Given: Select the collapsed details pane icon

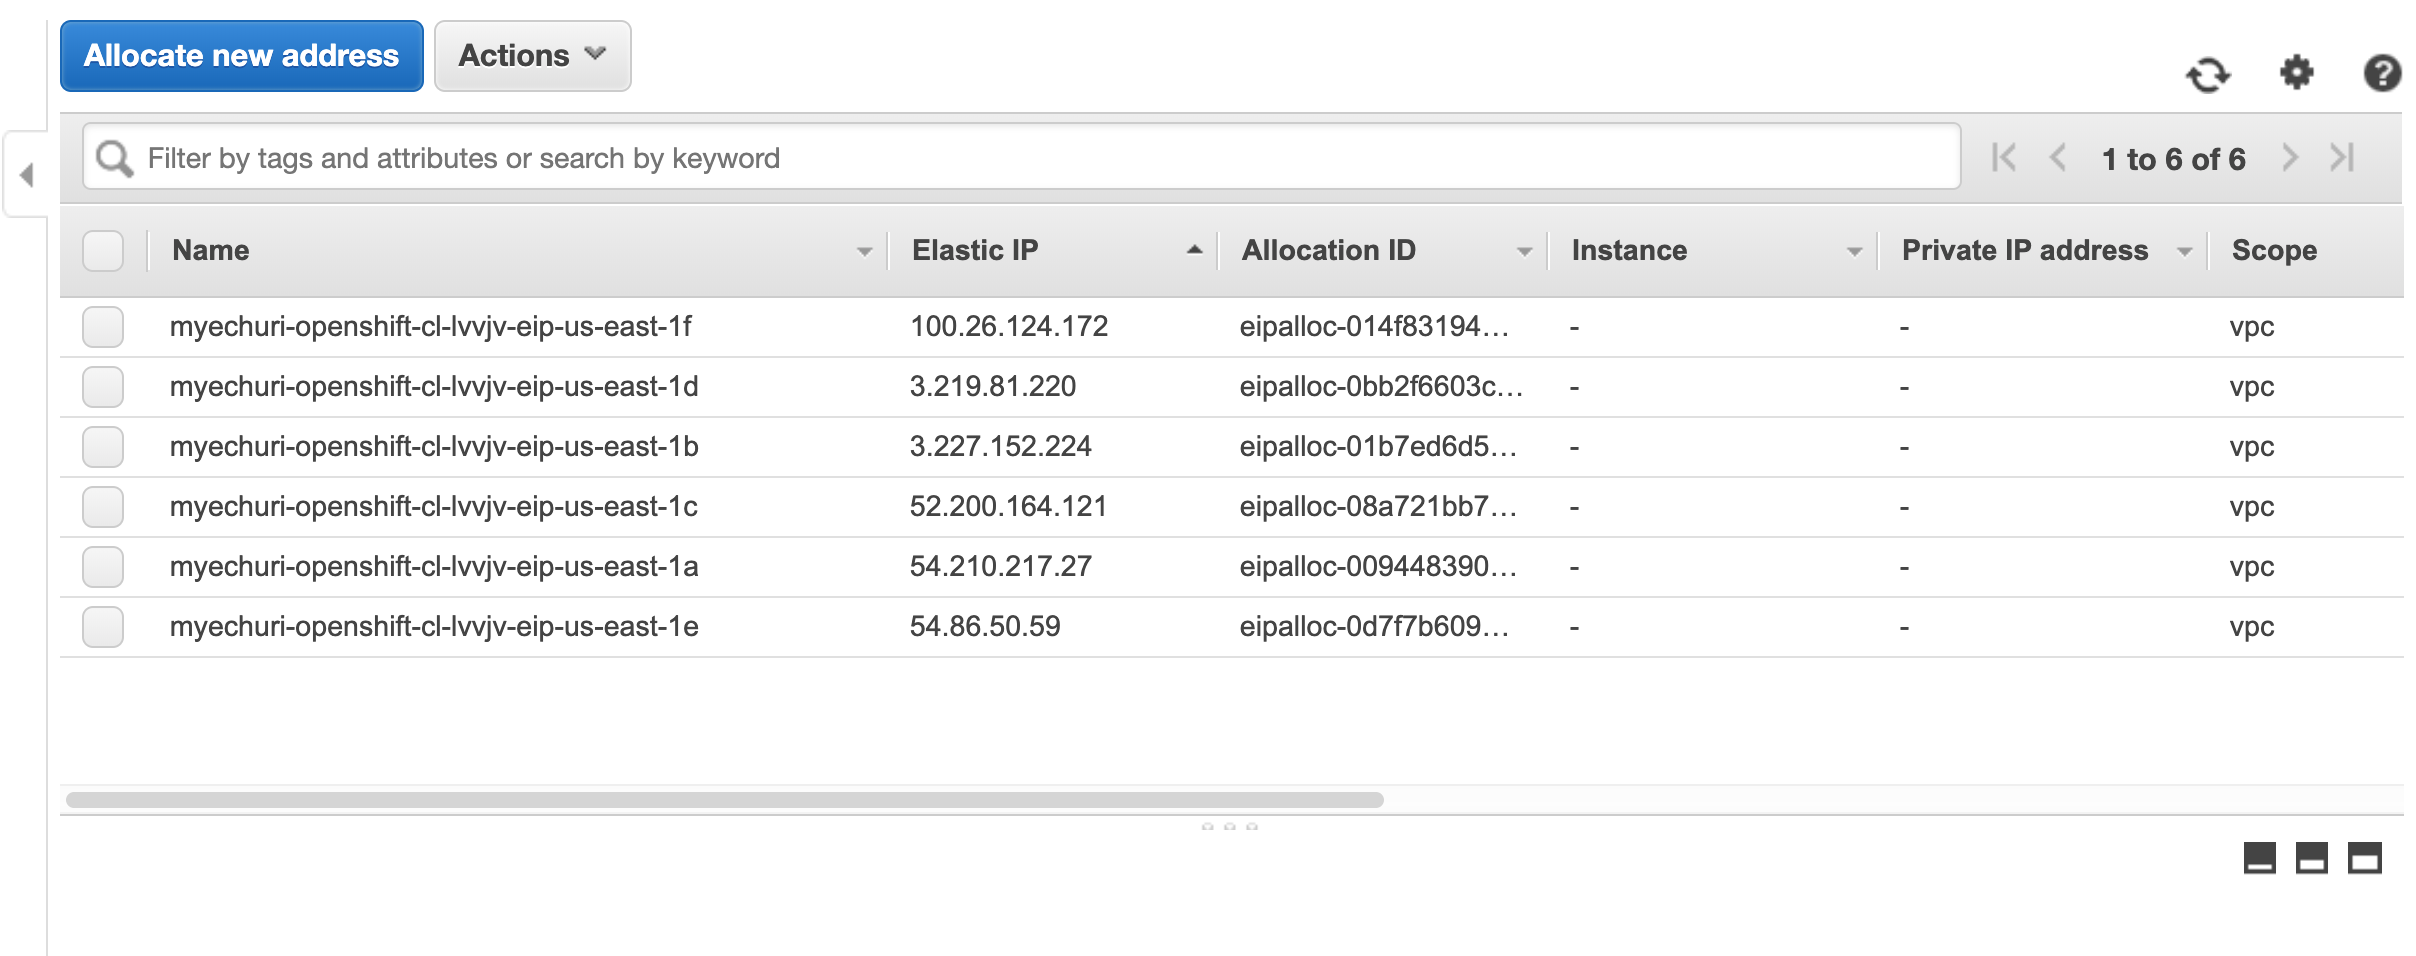Looking at the screenshot, I should coord(2259,858).
